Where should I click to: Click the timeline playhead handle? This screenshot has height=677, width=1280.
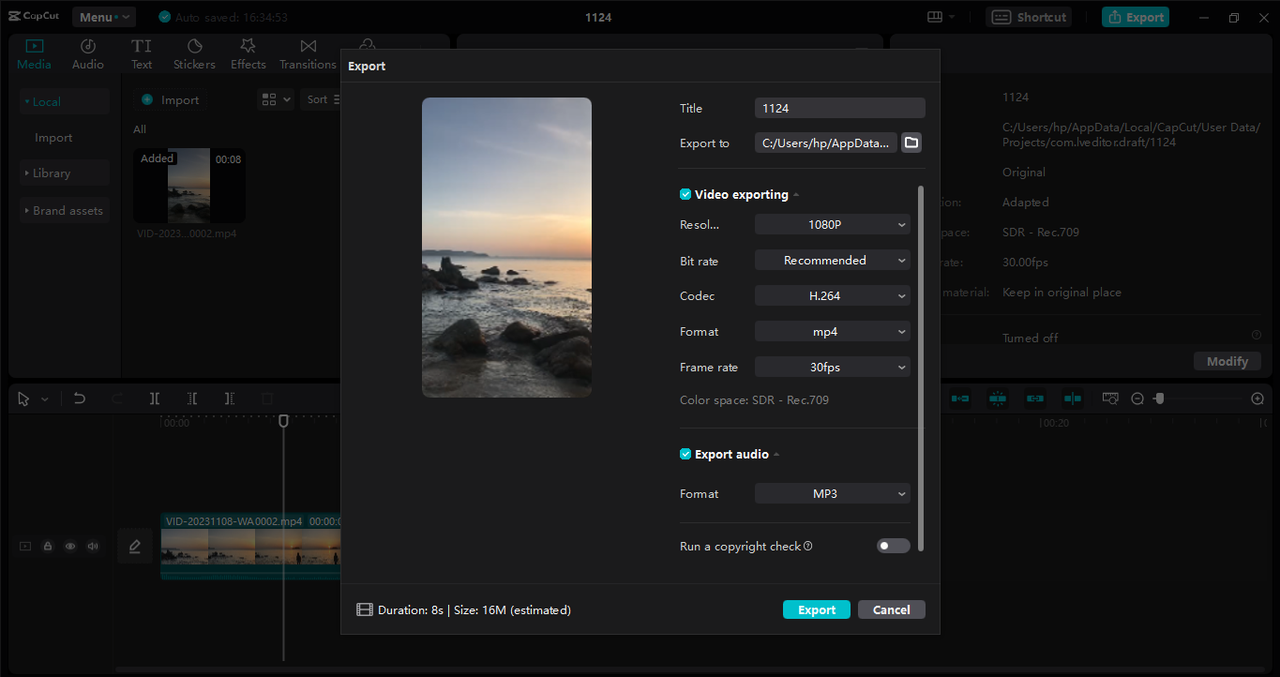(x=283, y=421)
